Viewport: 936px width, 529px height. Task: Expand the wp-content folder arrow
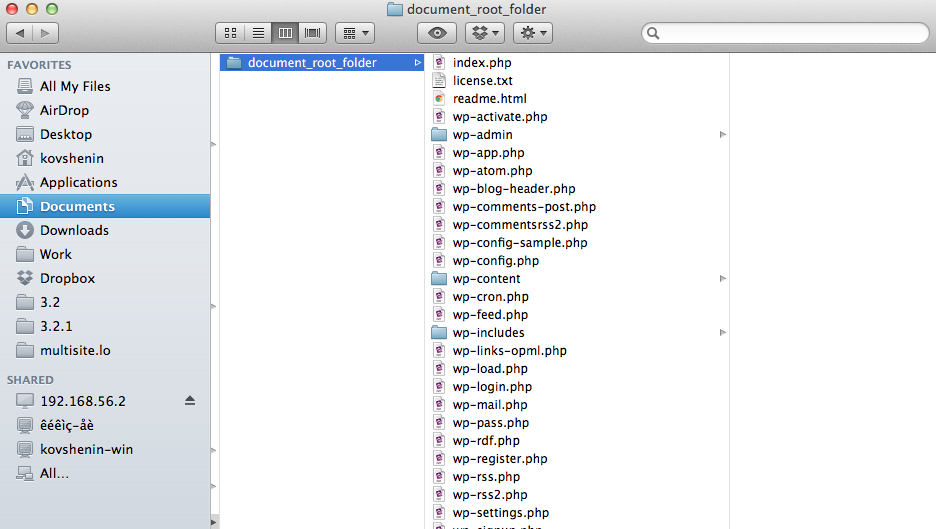pyautogui.click(x=722, y=278)
